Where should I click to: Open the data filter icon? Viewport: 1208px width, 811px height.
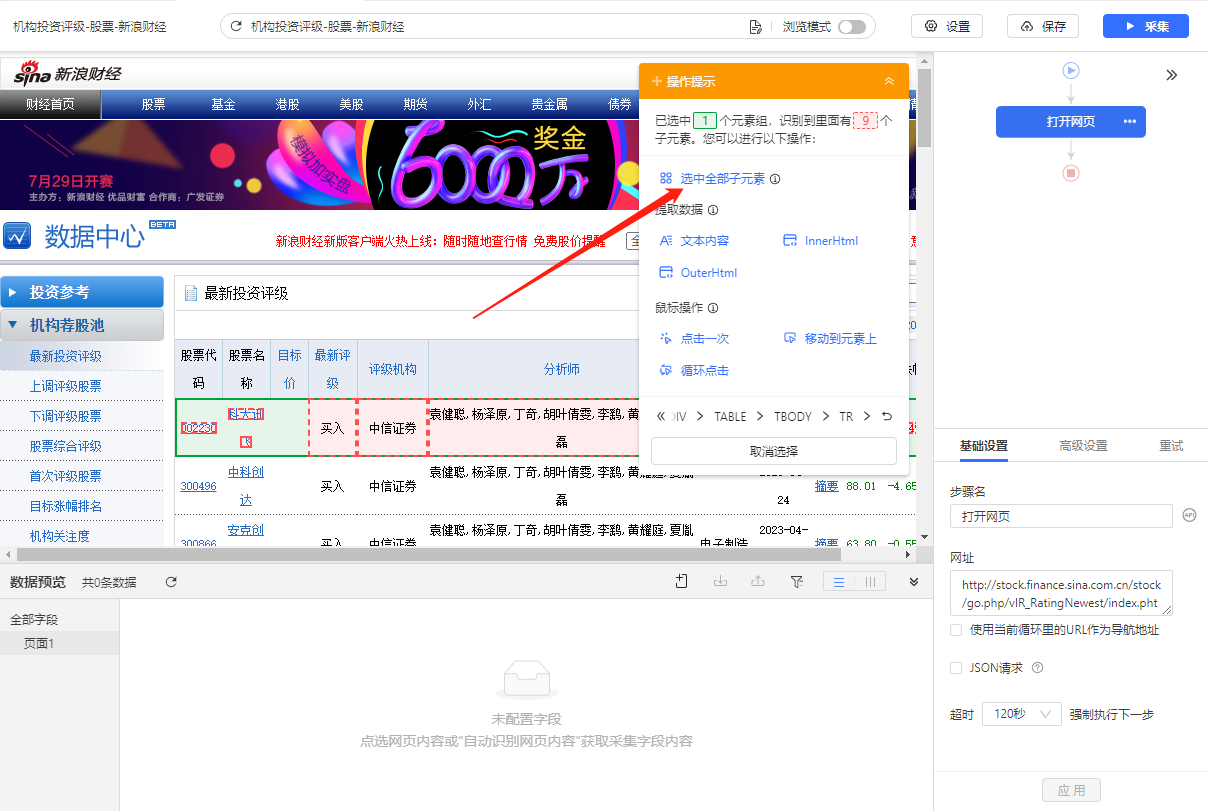(797, 582)
